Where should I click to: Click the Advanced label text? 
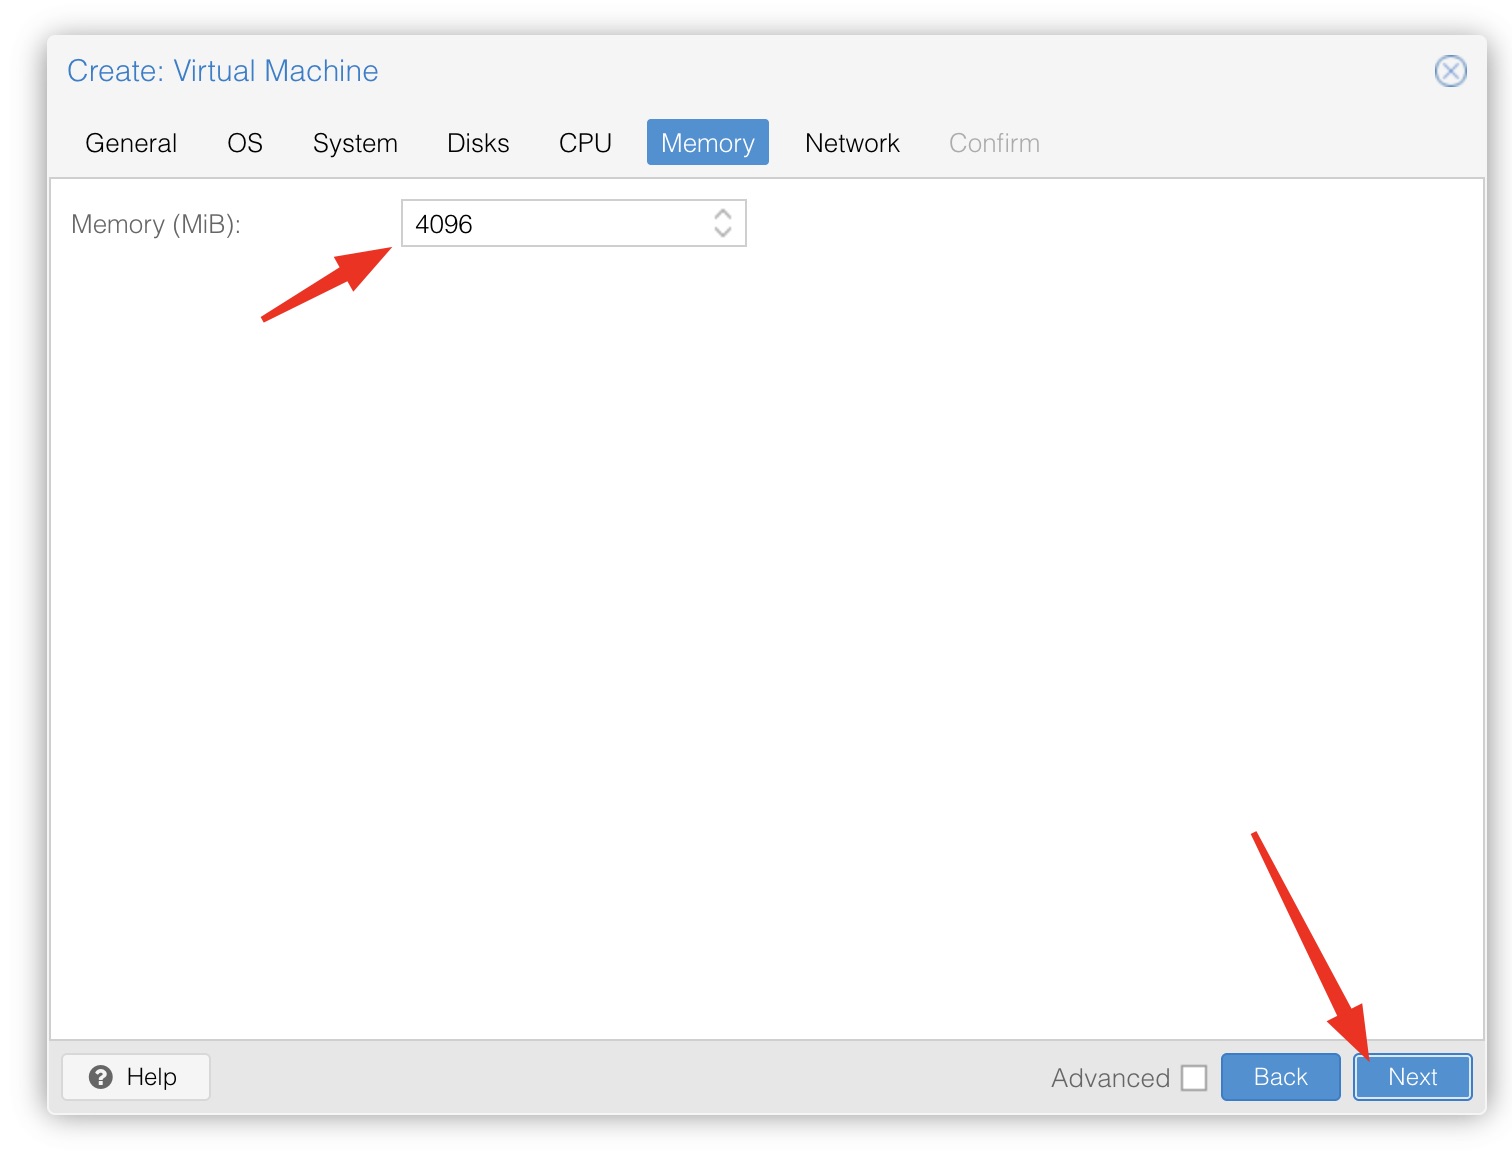(1109, 1078)
